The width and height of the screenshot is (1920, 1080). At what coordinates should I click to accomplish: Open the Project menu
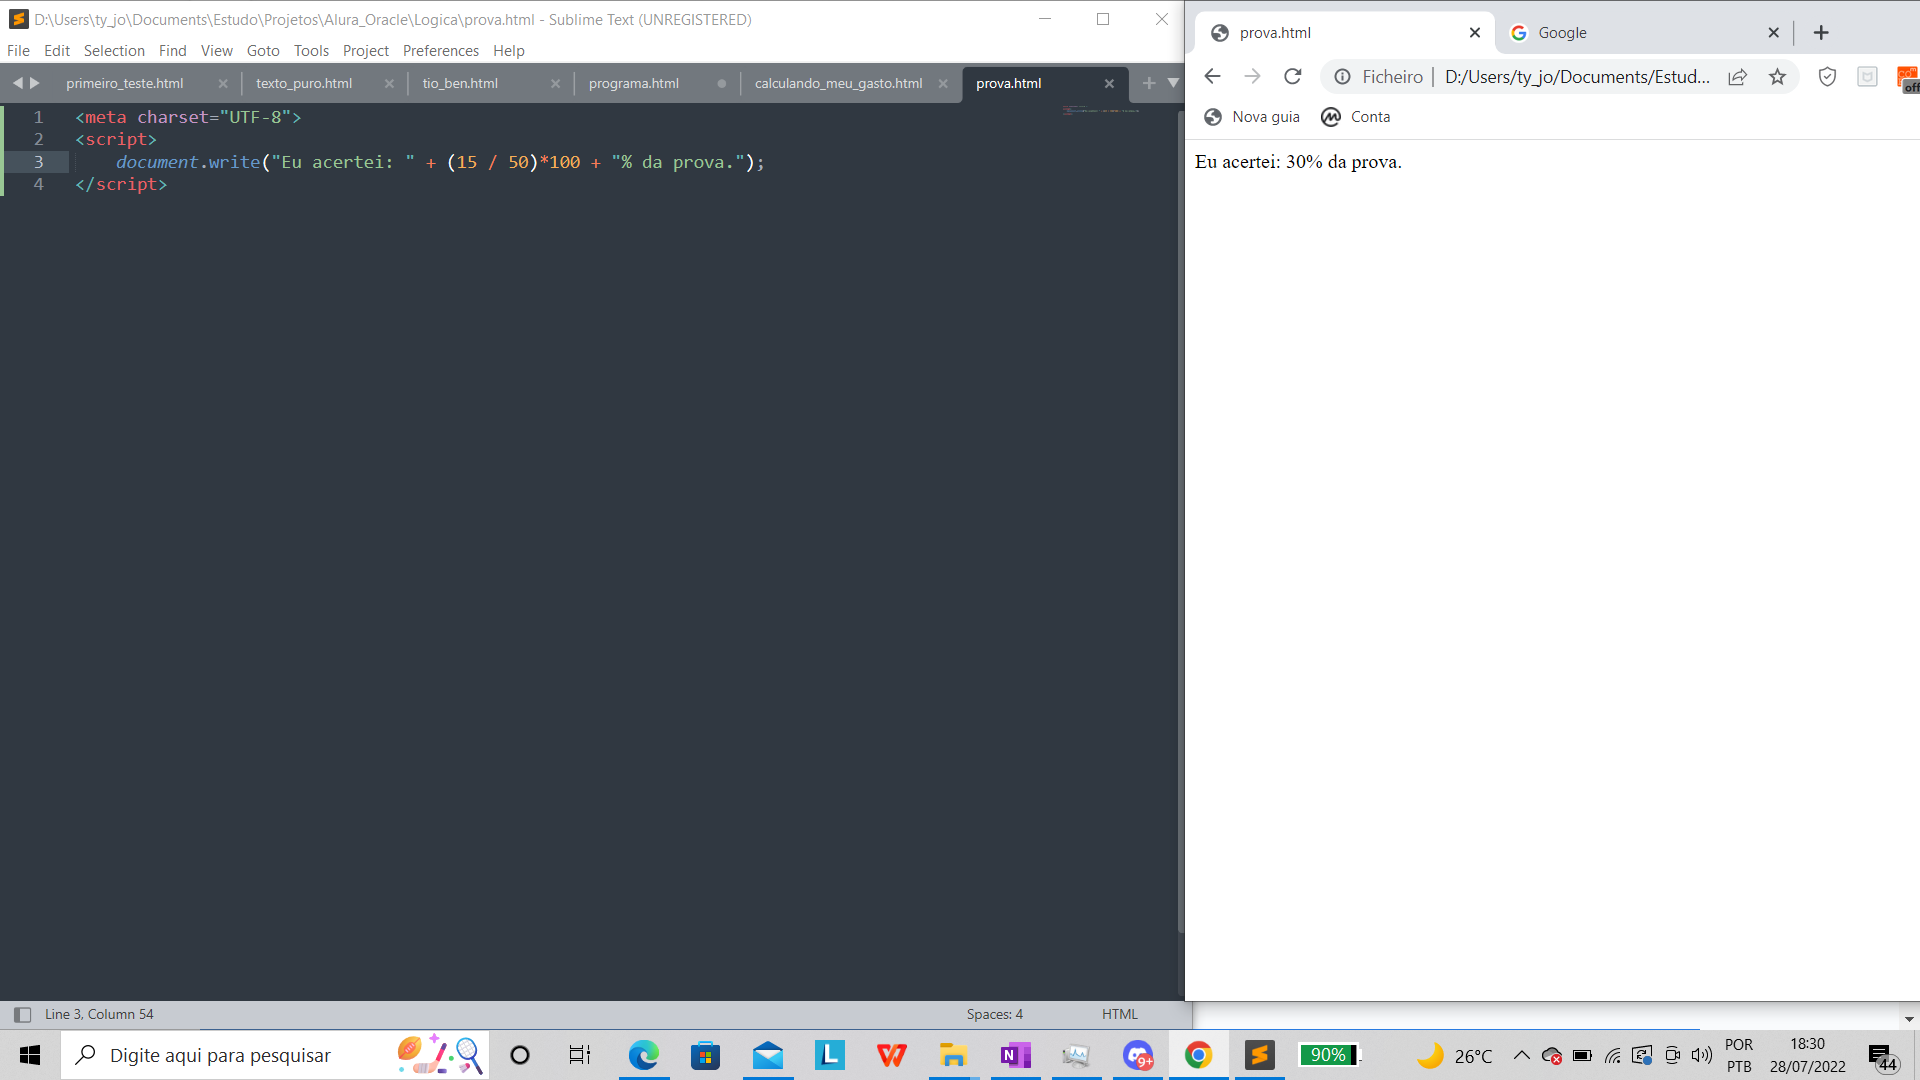[x=365, y=50]
